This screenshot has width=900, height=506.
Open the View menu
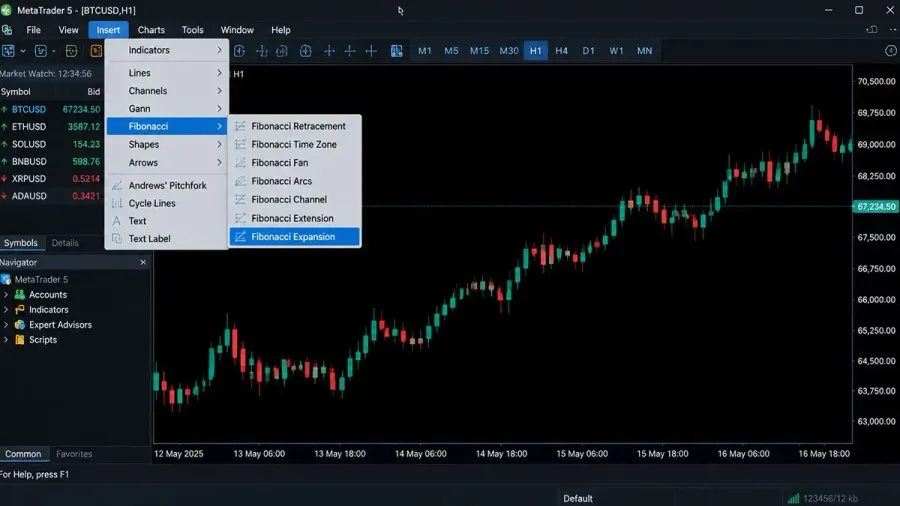pyautogui.click(x=68, y=30)
